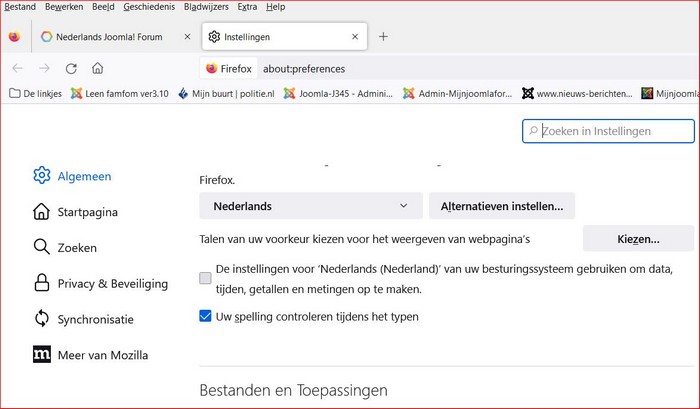
Task: Click the Kiezen button
Action: click(638, 239)
